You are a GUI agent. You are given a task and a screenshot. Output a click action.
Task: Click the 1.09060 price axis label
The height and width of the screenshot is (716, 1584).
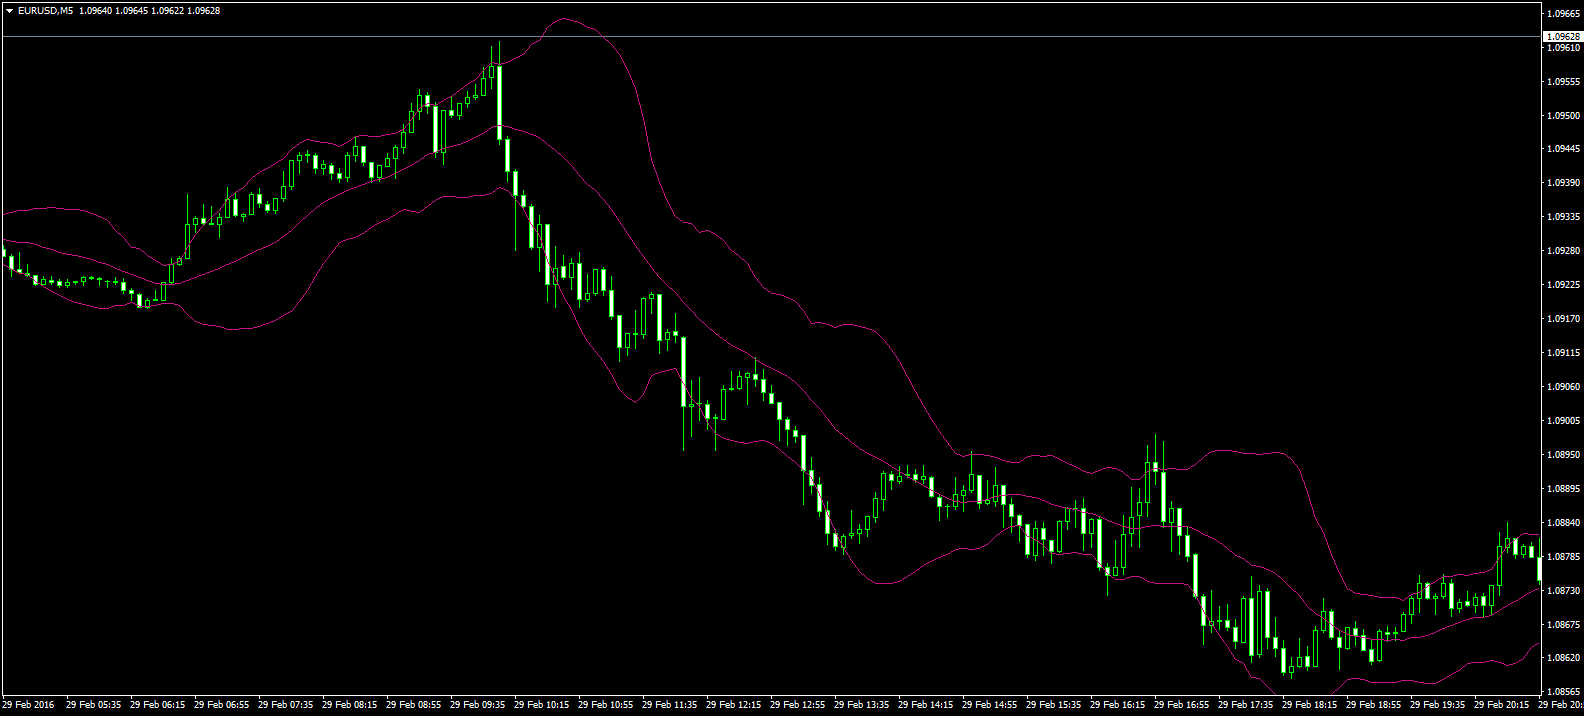(x=1563, y=387)
